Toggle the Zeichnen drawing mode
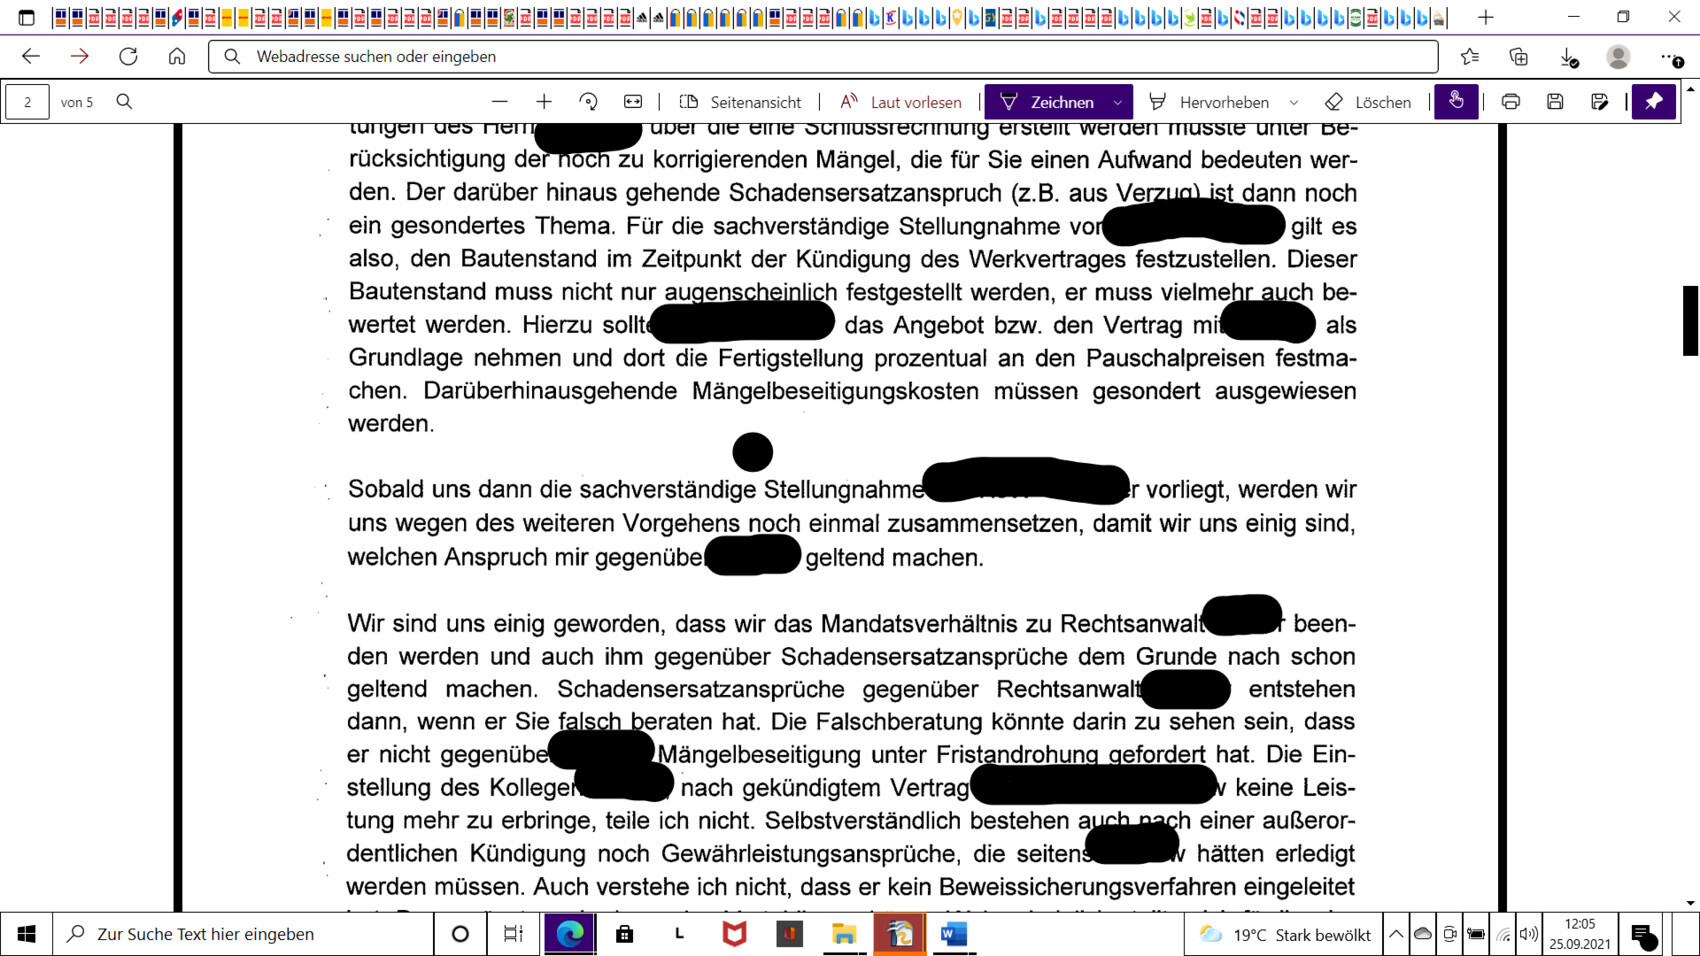1700x956 pixels. tap(1048, 102)
